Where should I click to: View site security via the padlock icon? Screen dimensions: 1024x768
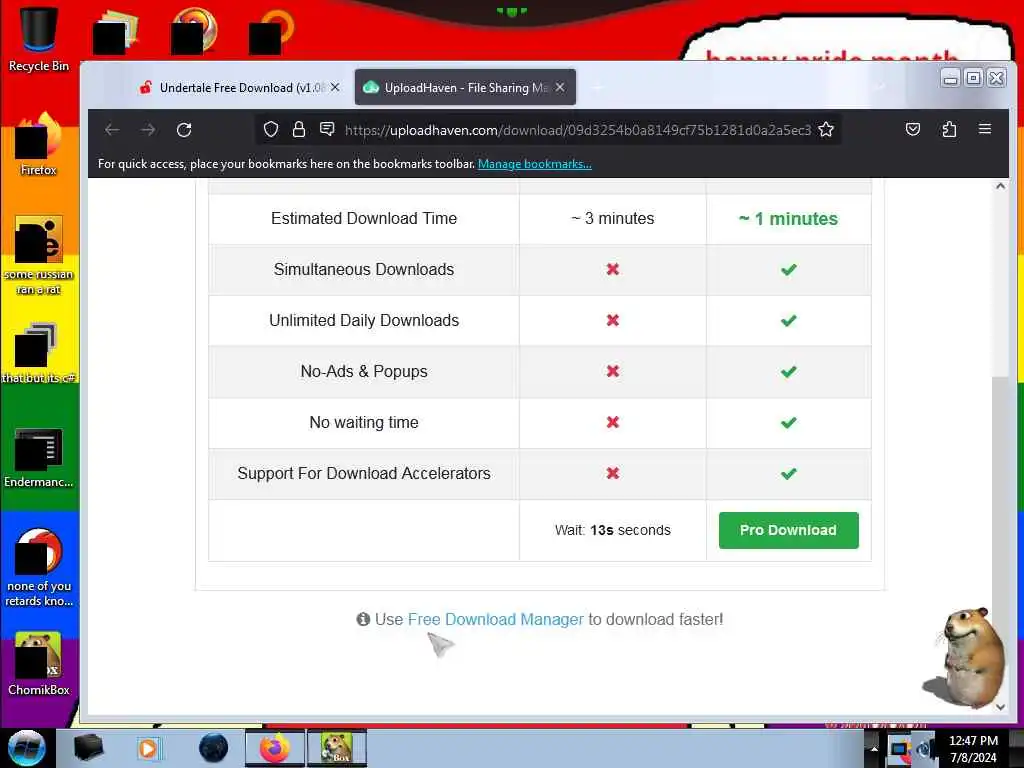pos(299,130)
